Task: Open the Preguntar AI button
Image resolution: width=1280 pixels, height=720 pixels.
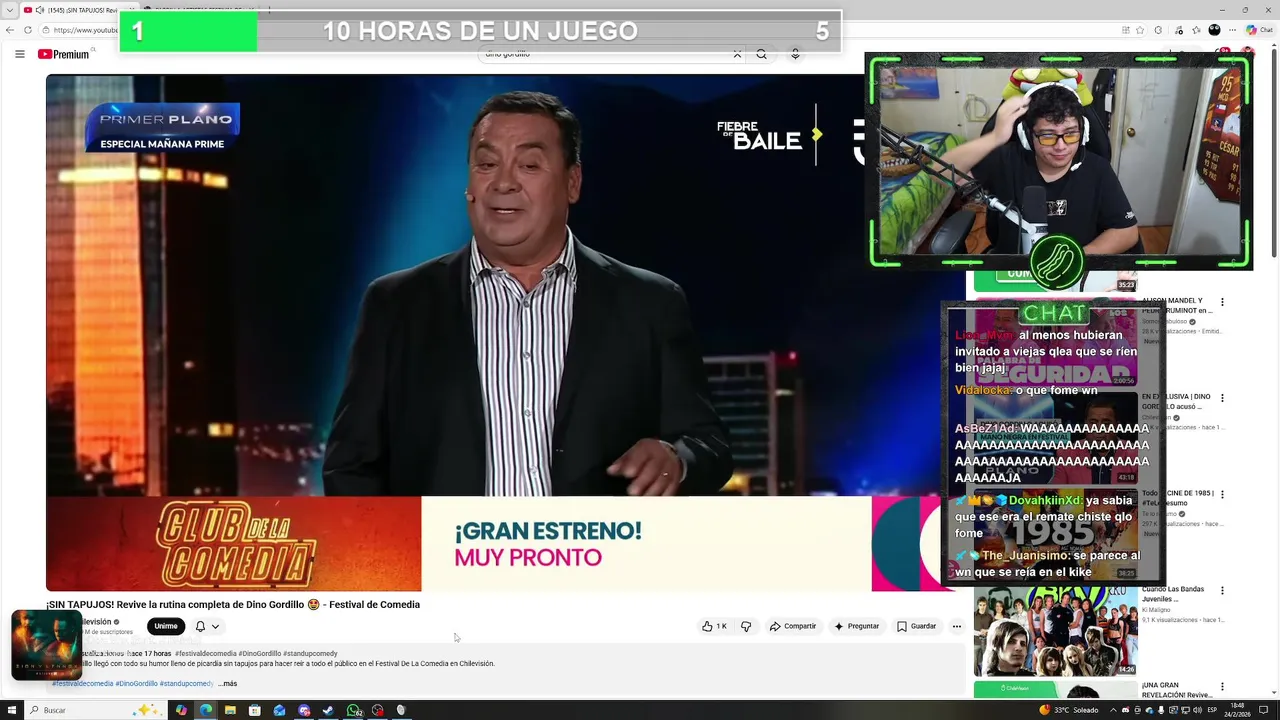Action: (856, 626)
